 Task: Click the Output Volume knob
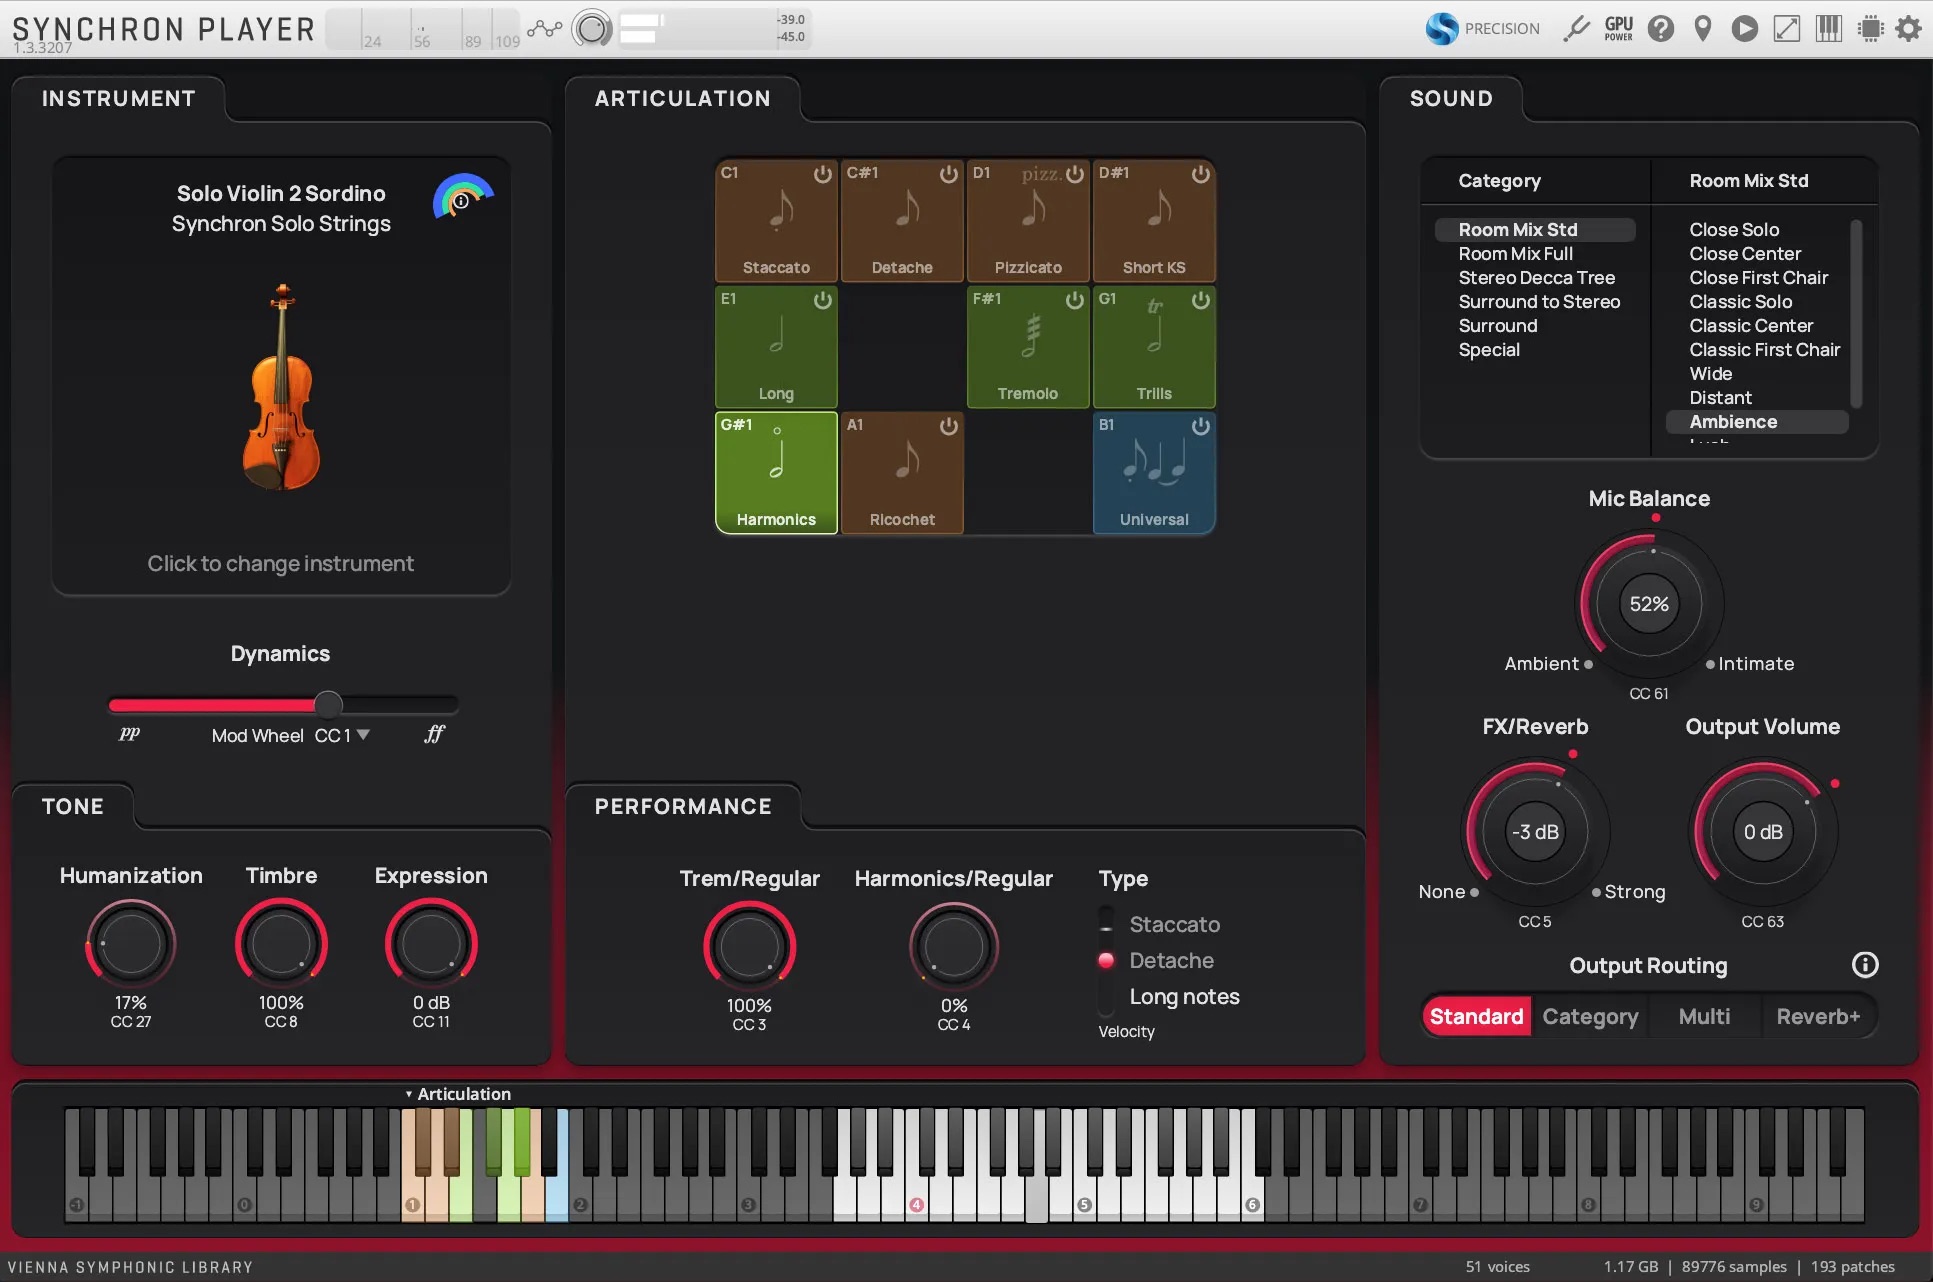[1763, 832]
